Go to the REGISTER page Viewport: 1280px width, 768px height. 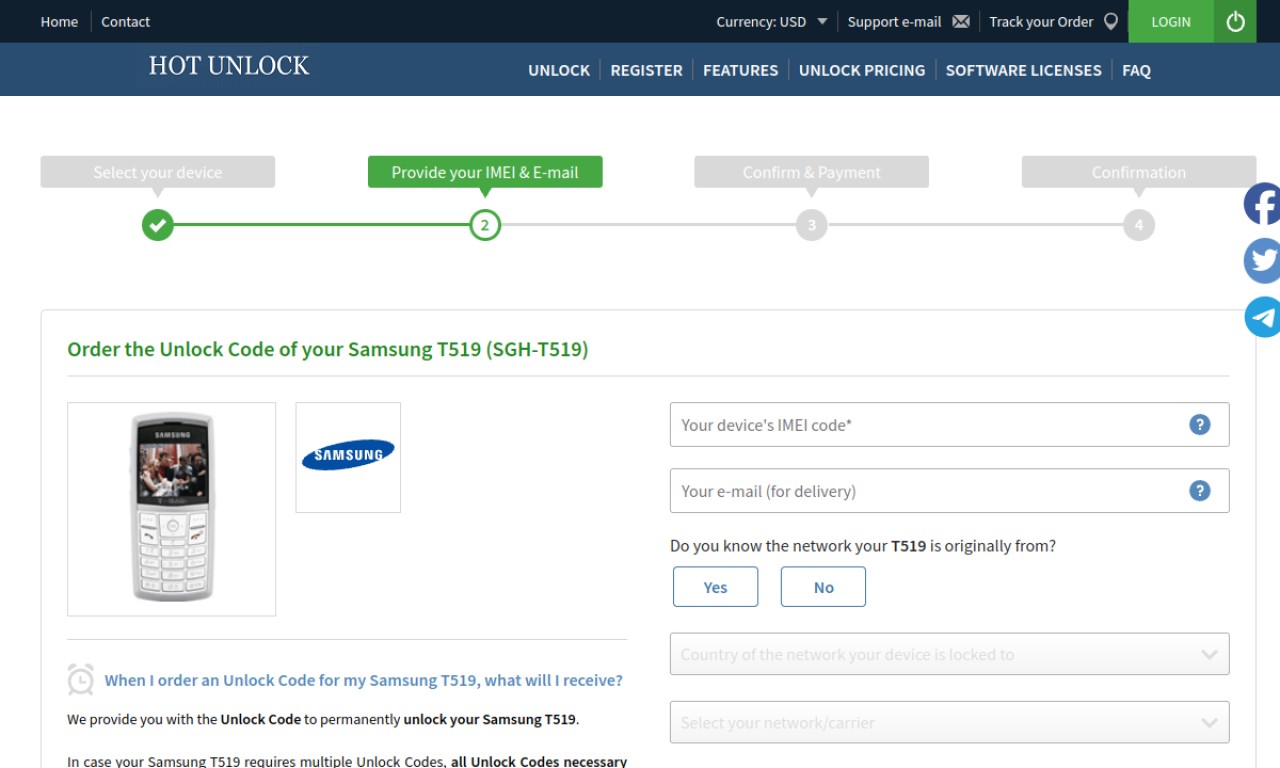pyautogui.click(x=646, y=70)
